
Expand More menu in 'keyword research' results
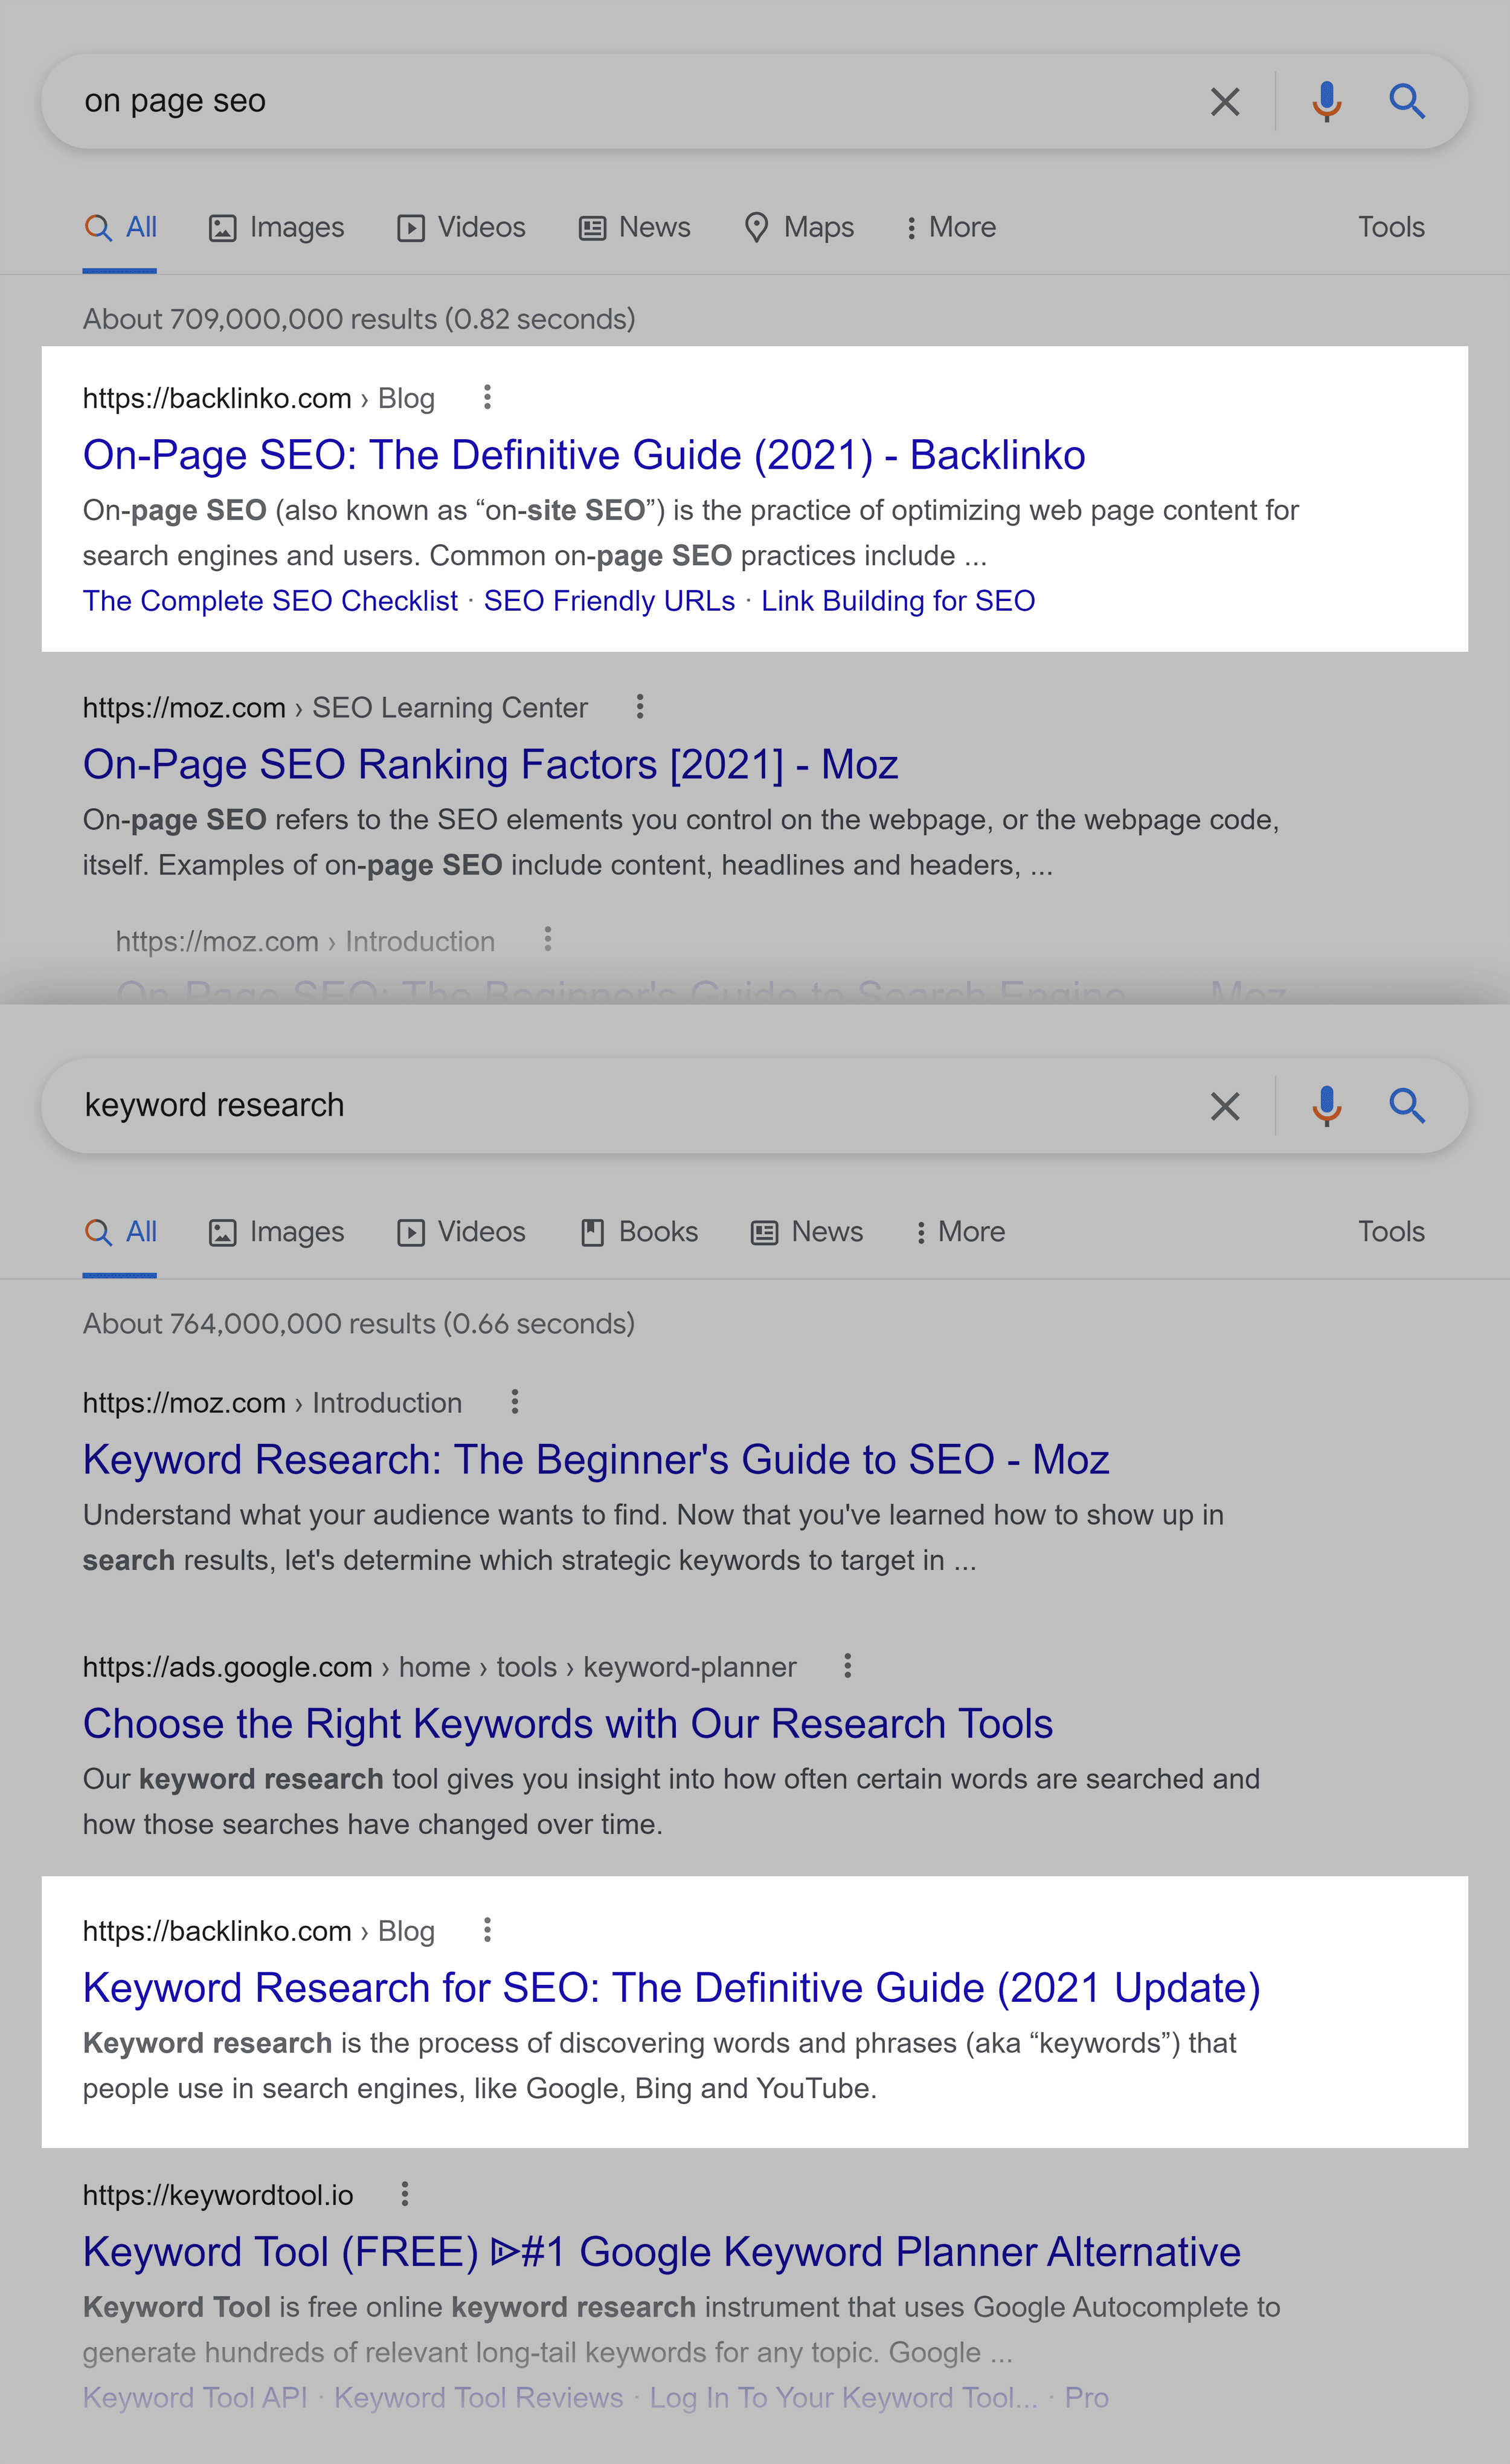tap(960, 1231)
